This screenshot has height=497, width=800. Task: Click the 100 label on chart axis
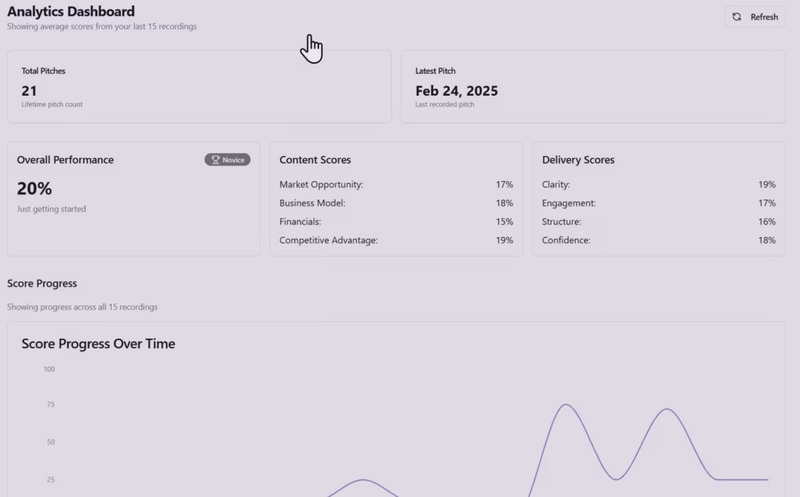click(x=49, y=369)
